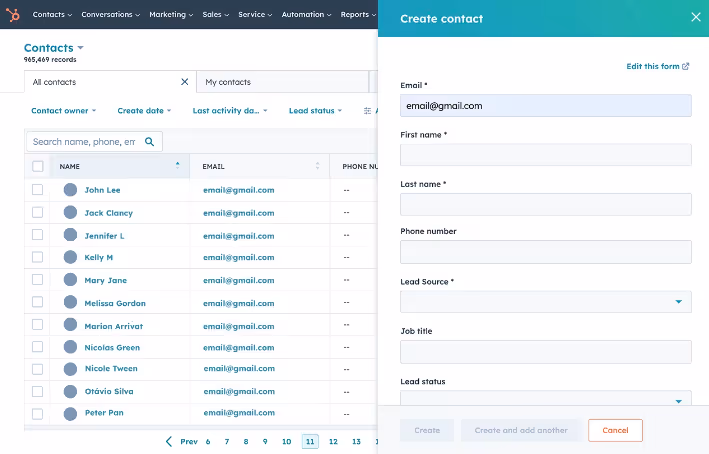Select the Marion Arrivat row checkbox
This screenshot has height=454, width=709.
pos(38,325)
